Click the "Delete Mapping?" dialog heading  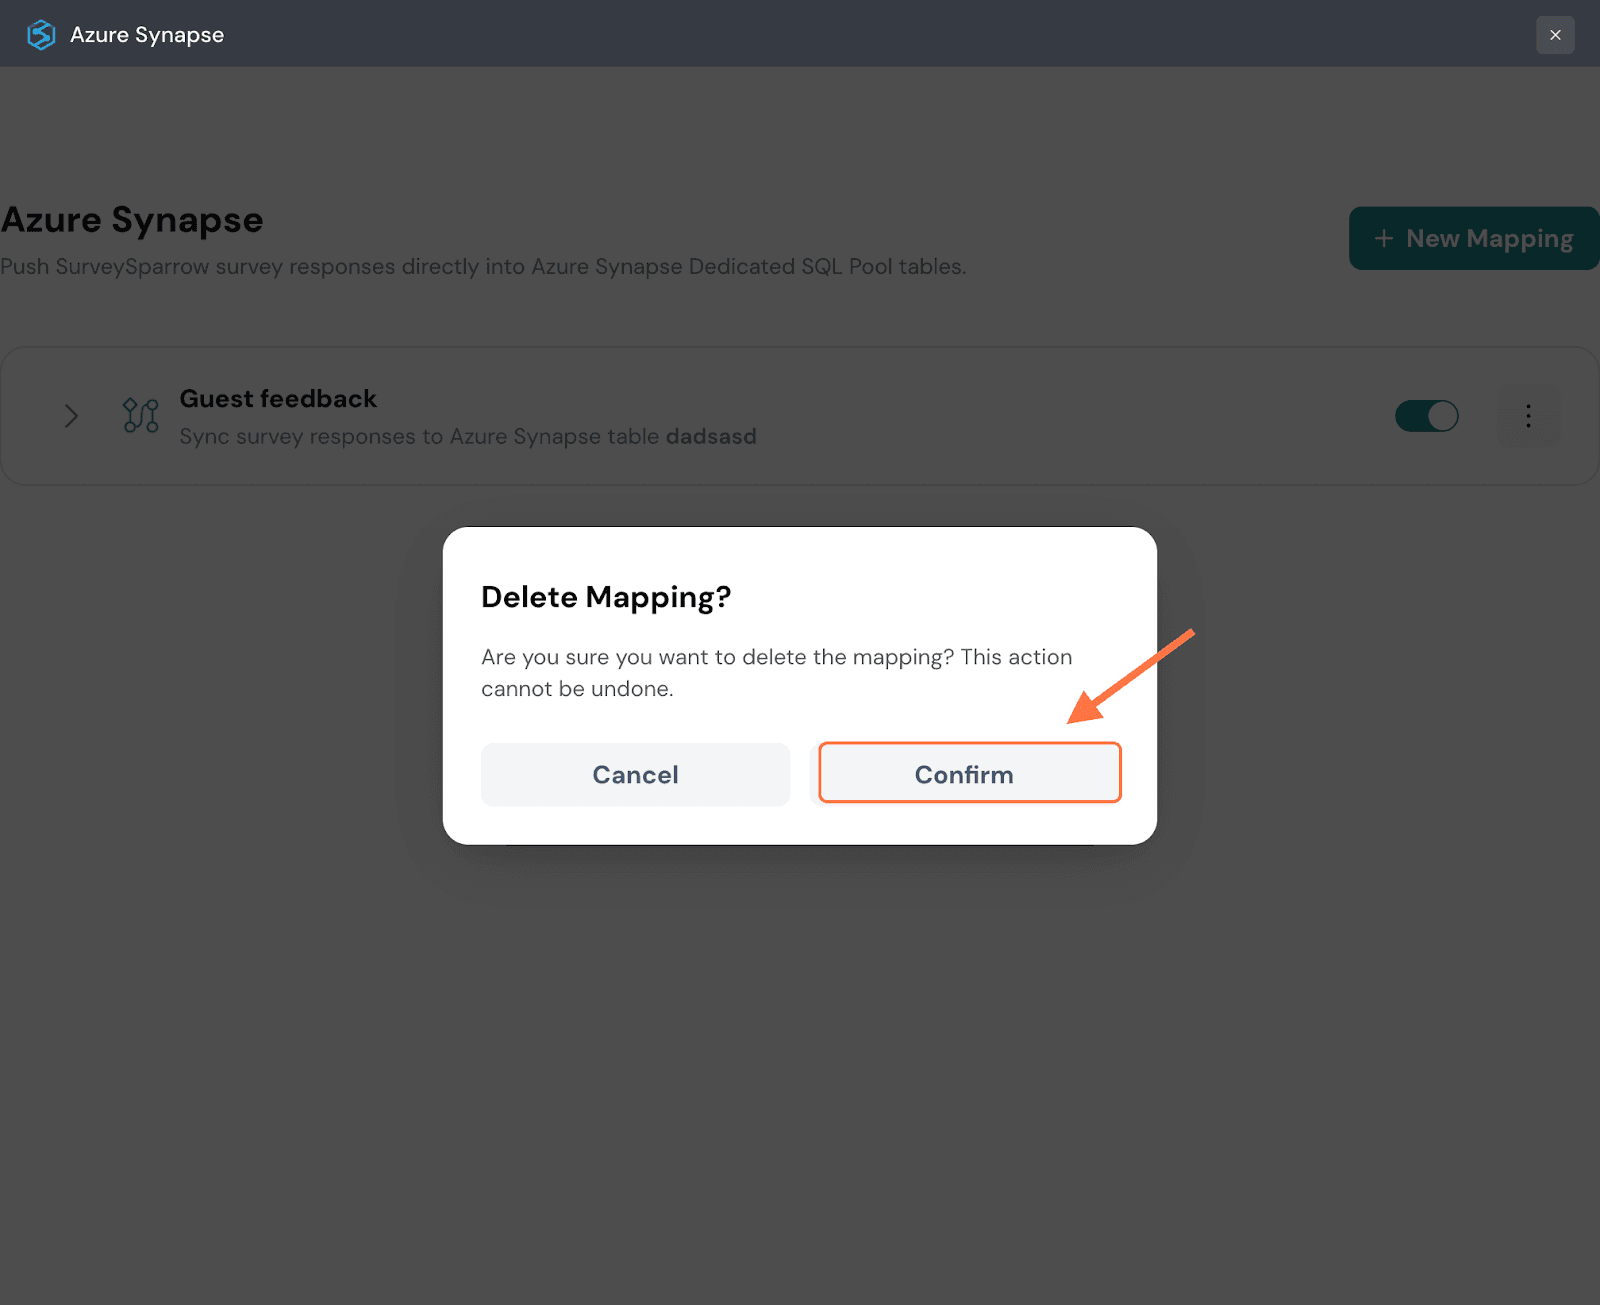point(606,597)
